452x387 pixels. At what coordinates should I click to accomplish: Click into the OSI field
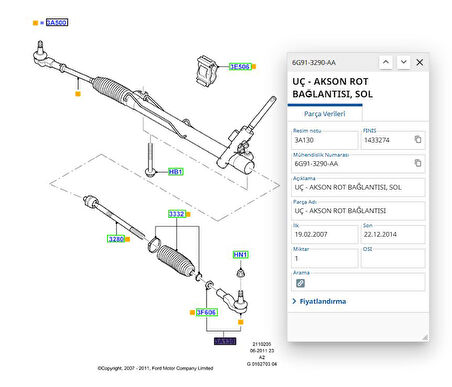pos(393,258)
